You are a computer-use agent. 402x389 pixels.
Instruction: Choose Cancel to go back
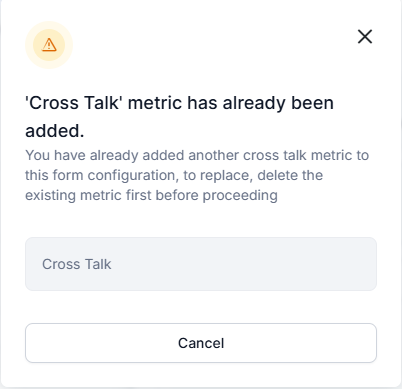tap(201, 343)
